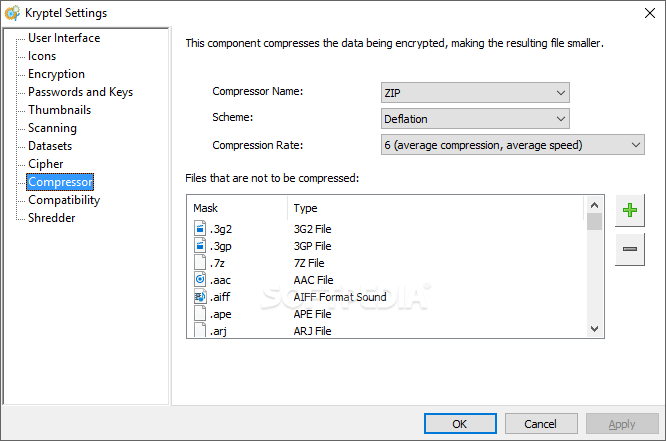The height and width of the screenshot is (441, 666).
Task: Open the Scanning settings page
Action: (x=53, y=128)
